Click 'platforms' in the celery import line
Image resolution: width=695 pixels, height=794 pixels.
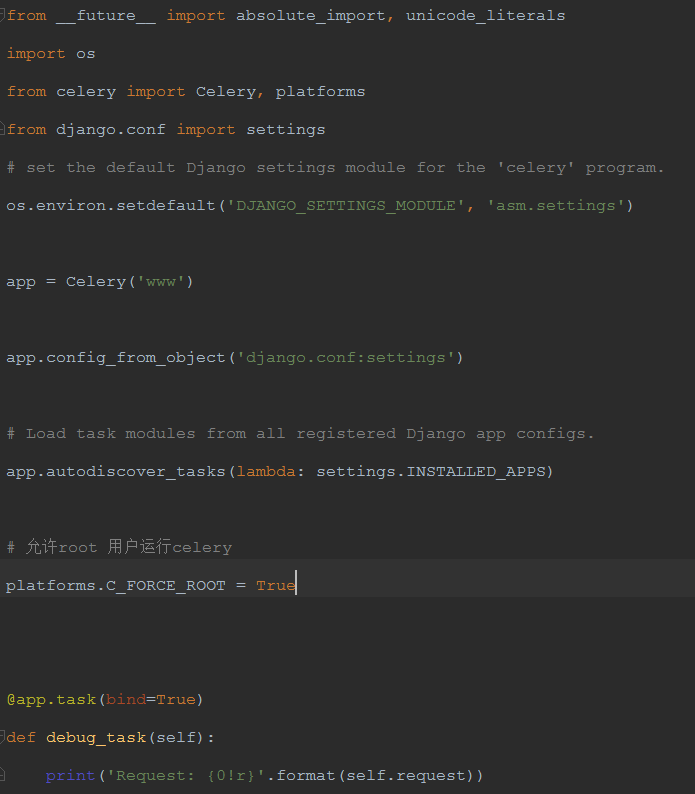(x=320, y=92)
